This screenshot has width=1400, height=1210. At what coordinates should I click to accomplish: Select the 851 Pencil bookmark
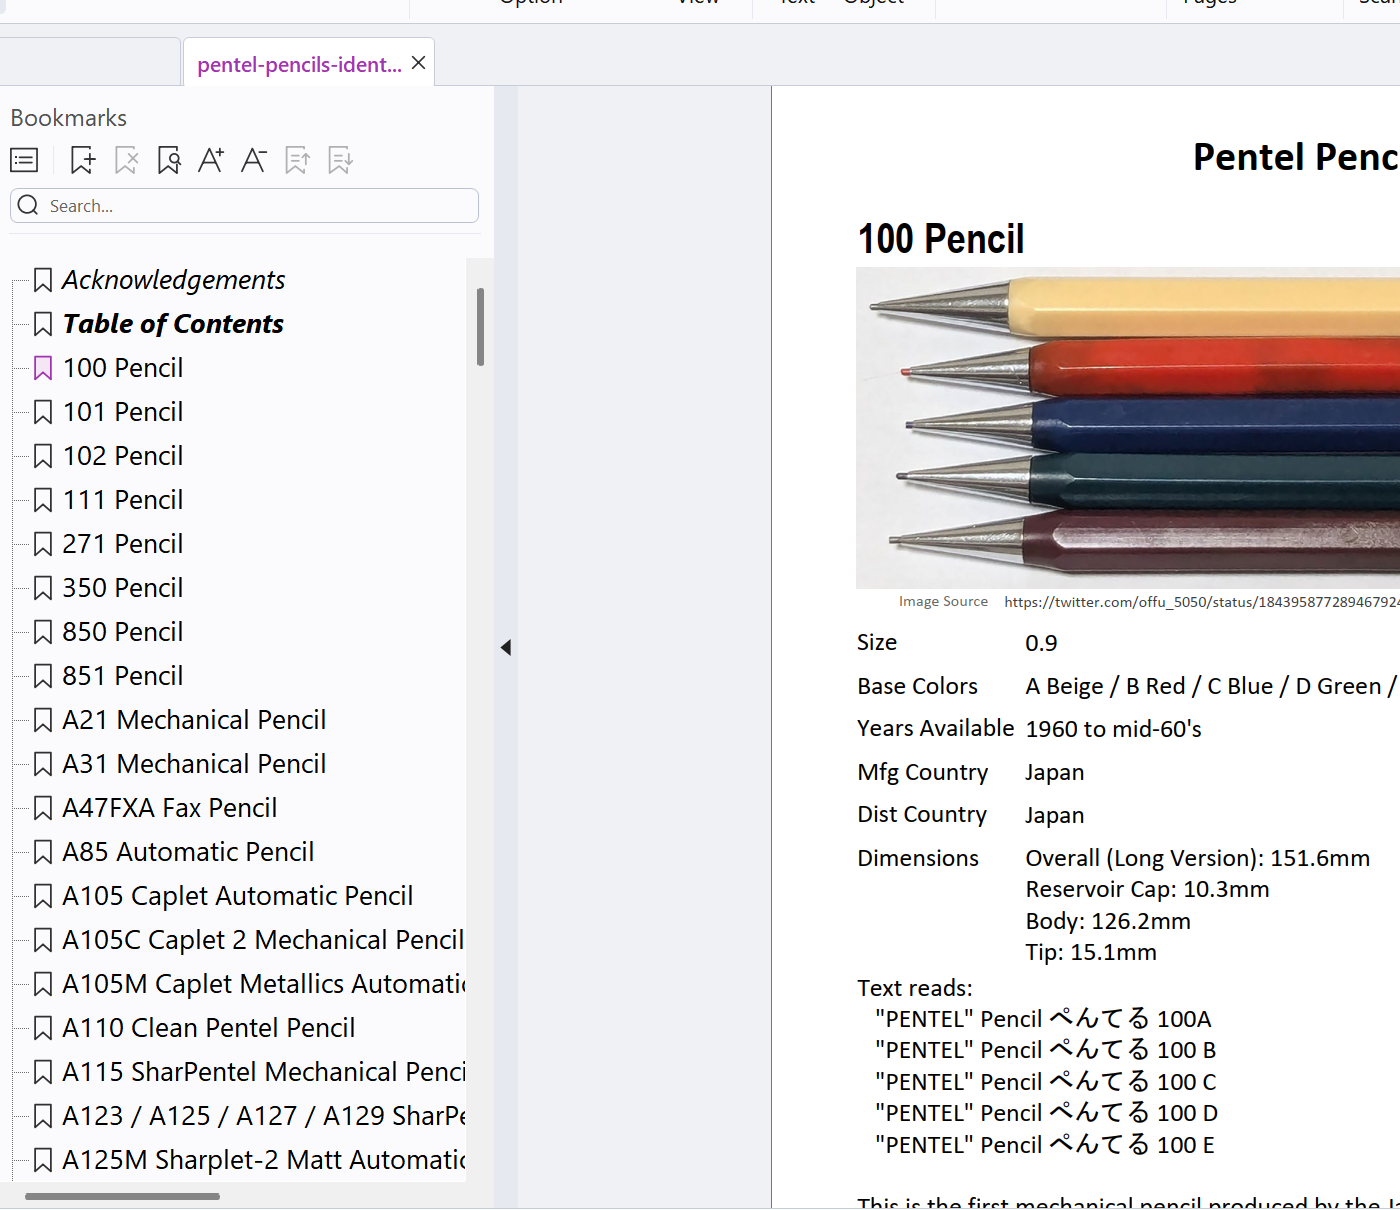pos(122,676)
